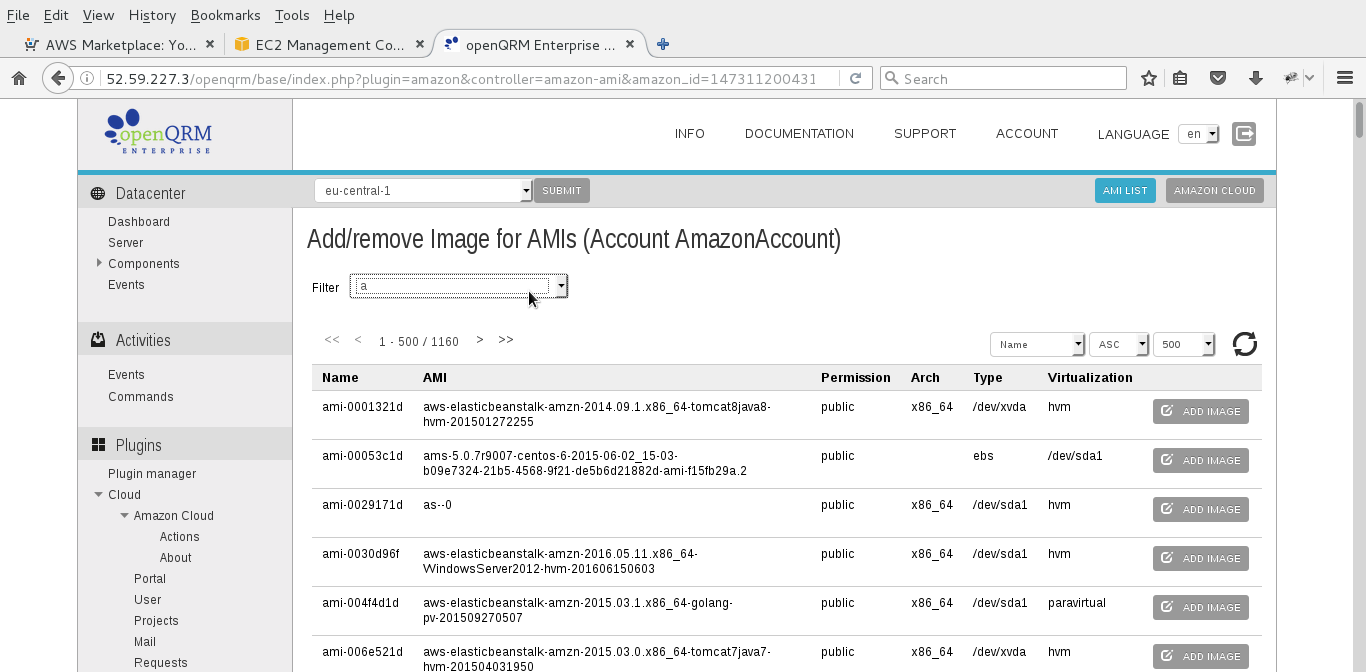
Task: Open the 500 page size dropdown
Action: tap(1184, 344)
